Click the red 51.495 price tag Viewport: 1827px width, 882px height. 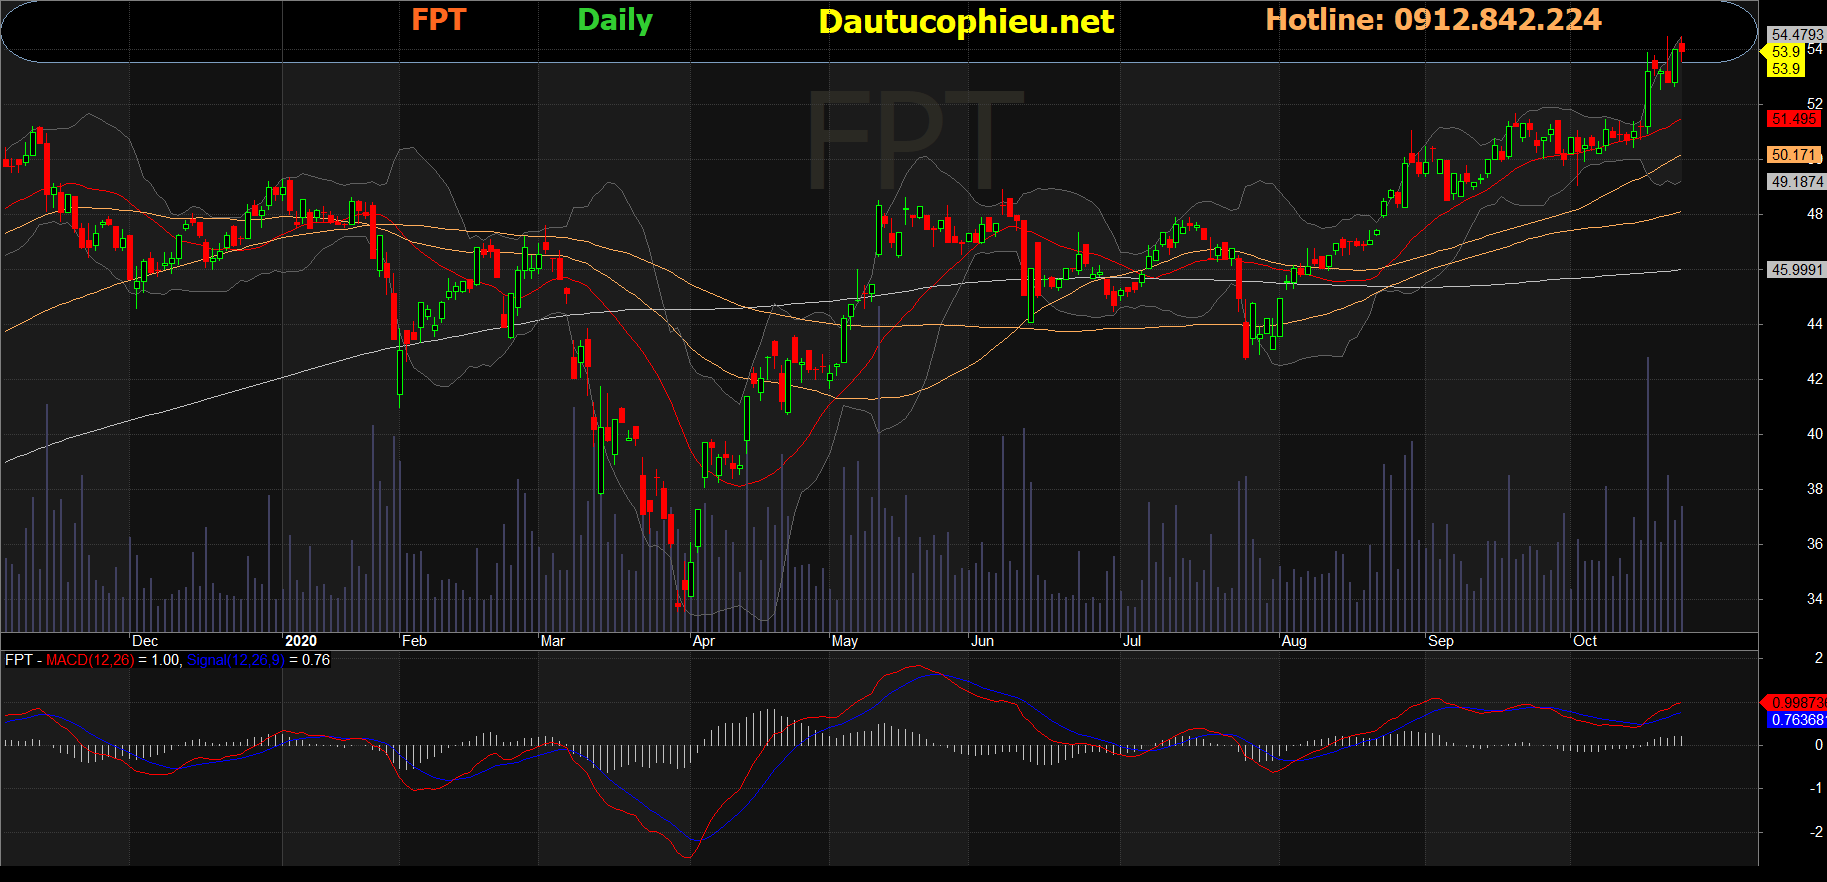click(1793, 119)
